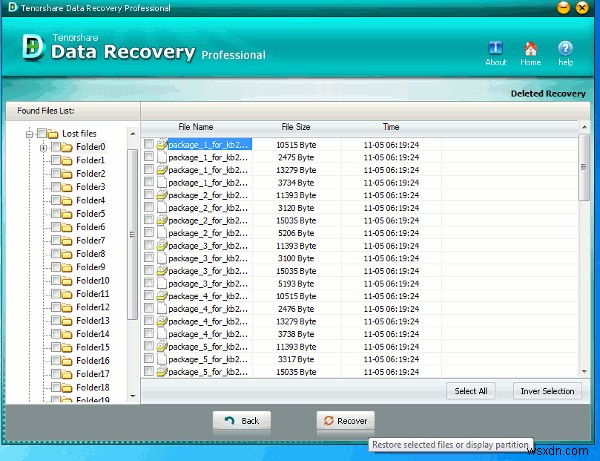This screenshot has height=461, width=600.
Task: Click the Lost files folder icon
Action: pos(53,134)
